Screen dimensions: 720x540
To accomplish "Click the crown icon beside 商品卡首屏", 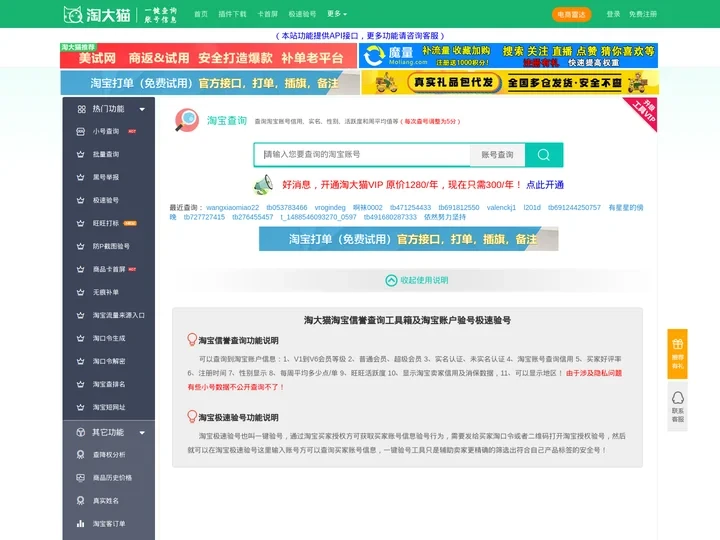I will coord(80,269).
